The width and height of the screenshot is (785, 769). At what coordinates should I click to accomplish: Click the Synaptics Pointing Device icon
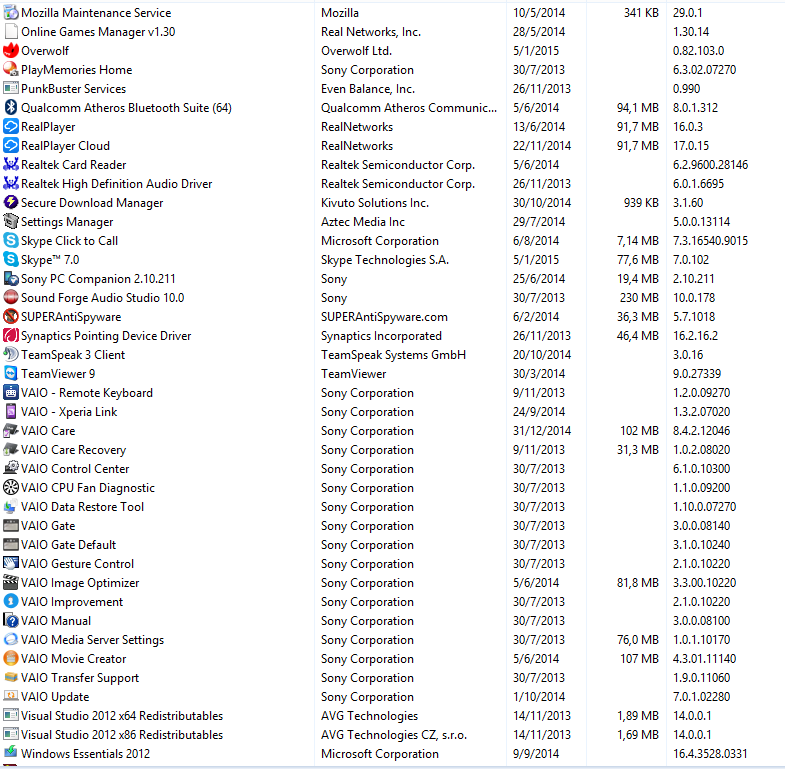(11, 336)
